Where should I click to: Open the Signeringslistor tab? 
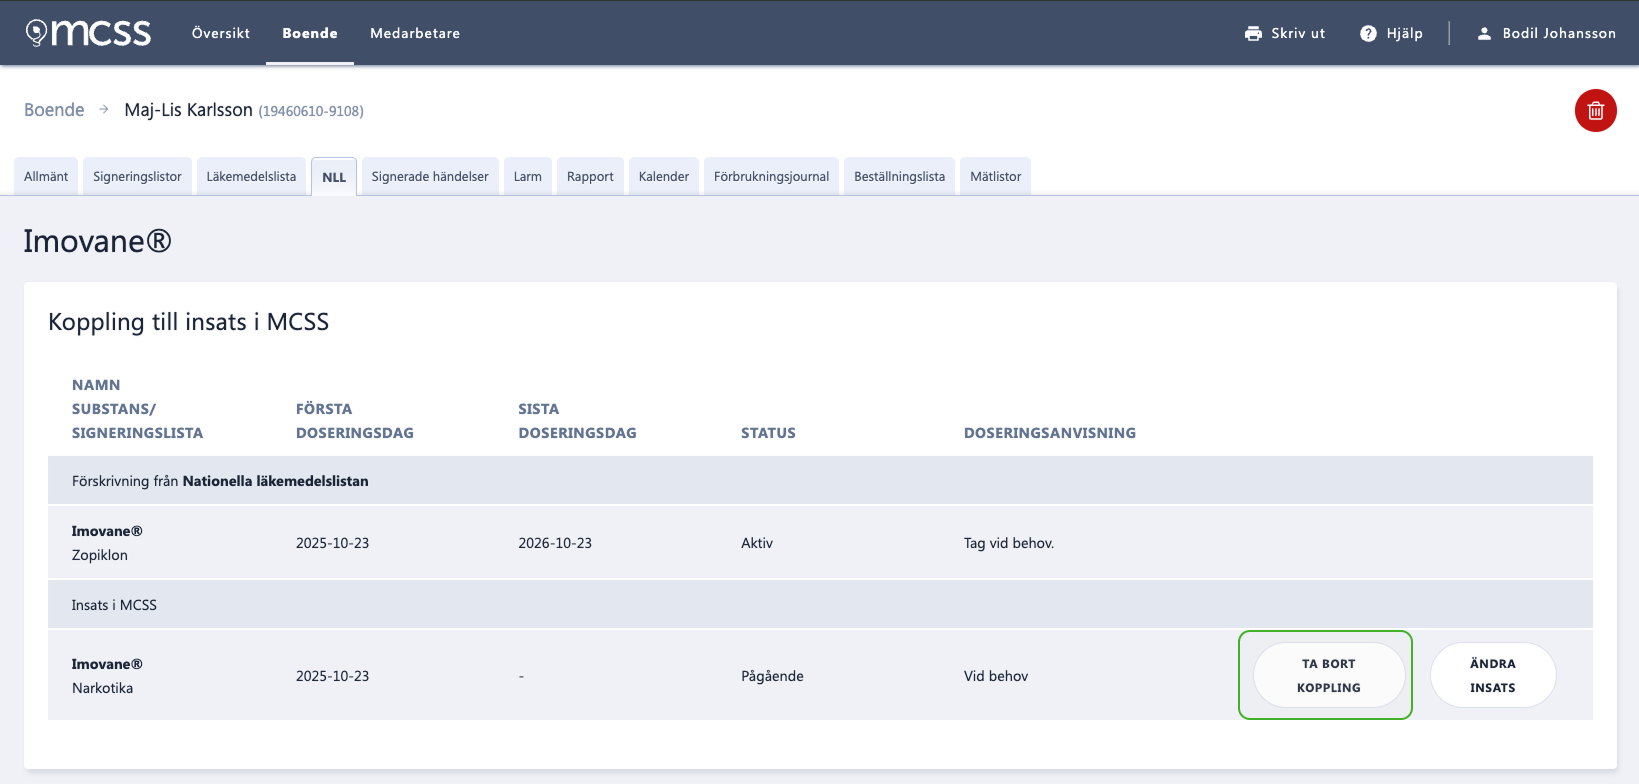point(137,176)
